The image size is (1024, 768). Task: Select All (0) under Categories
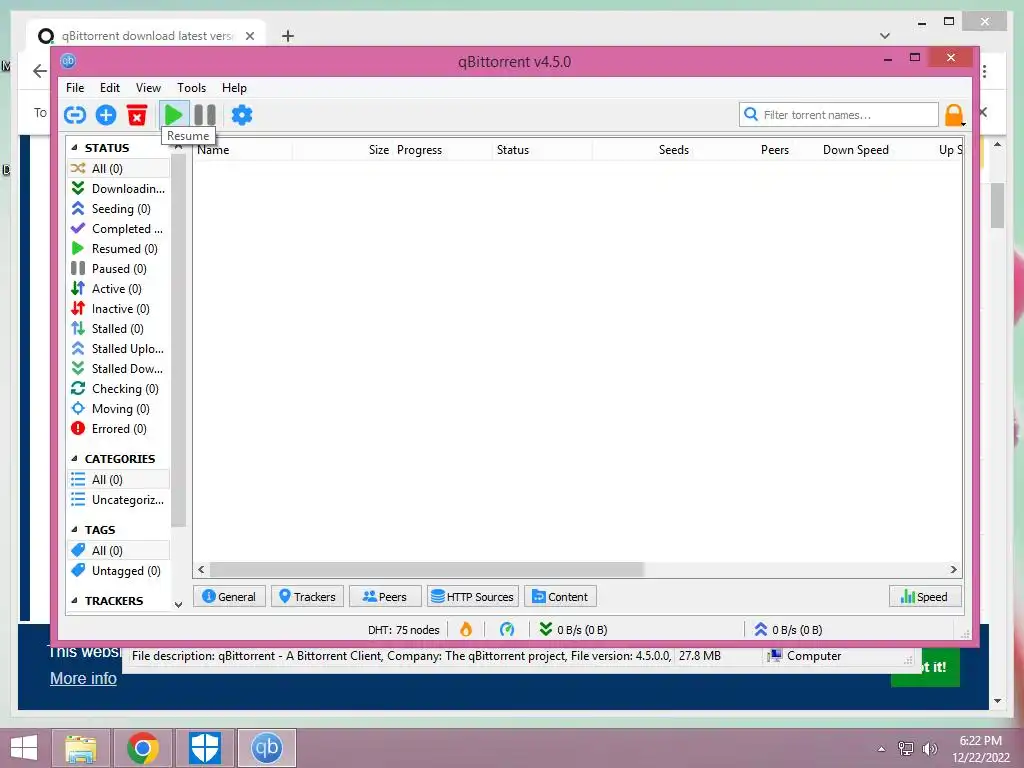coord(118,479)
